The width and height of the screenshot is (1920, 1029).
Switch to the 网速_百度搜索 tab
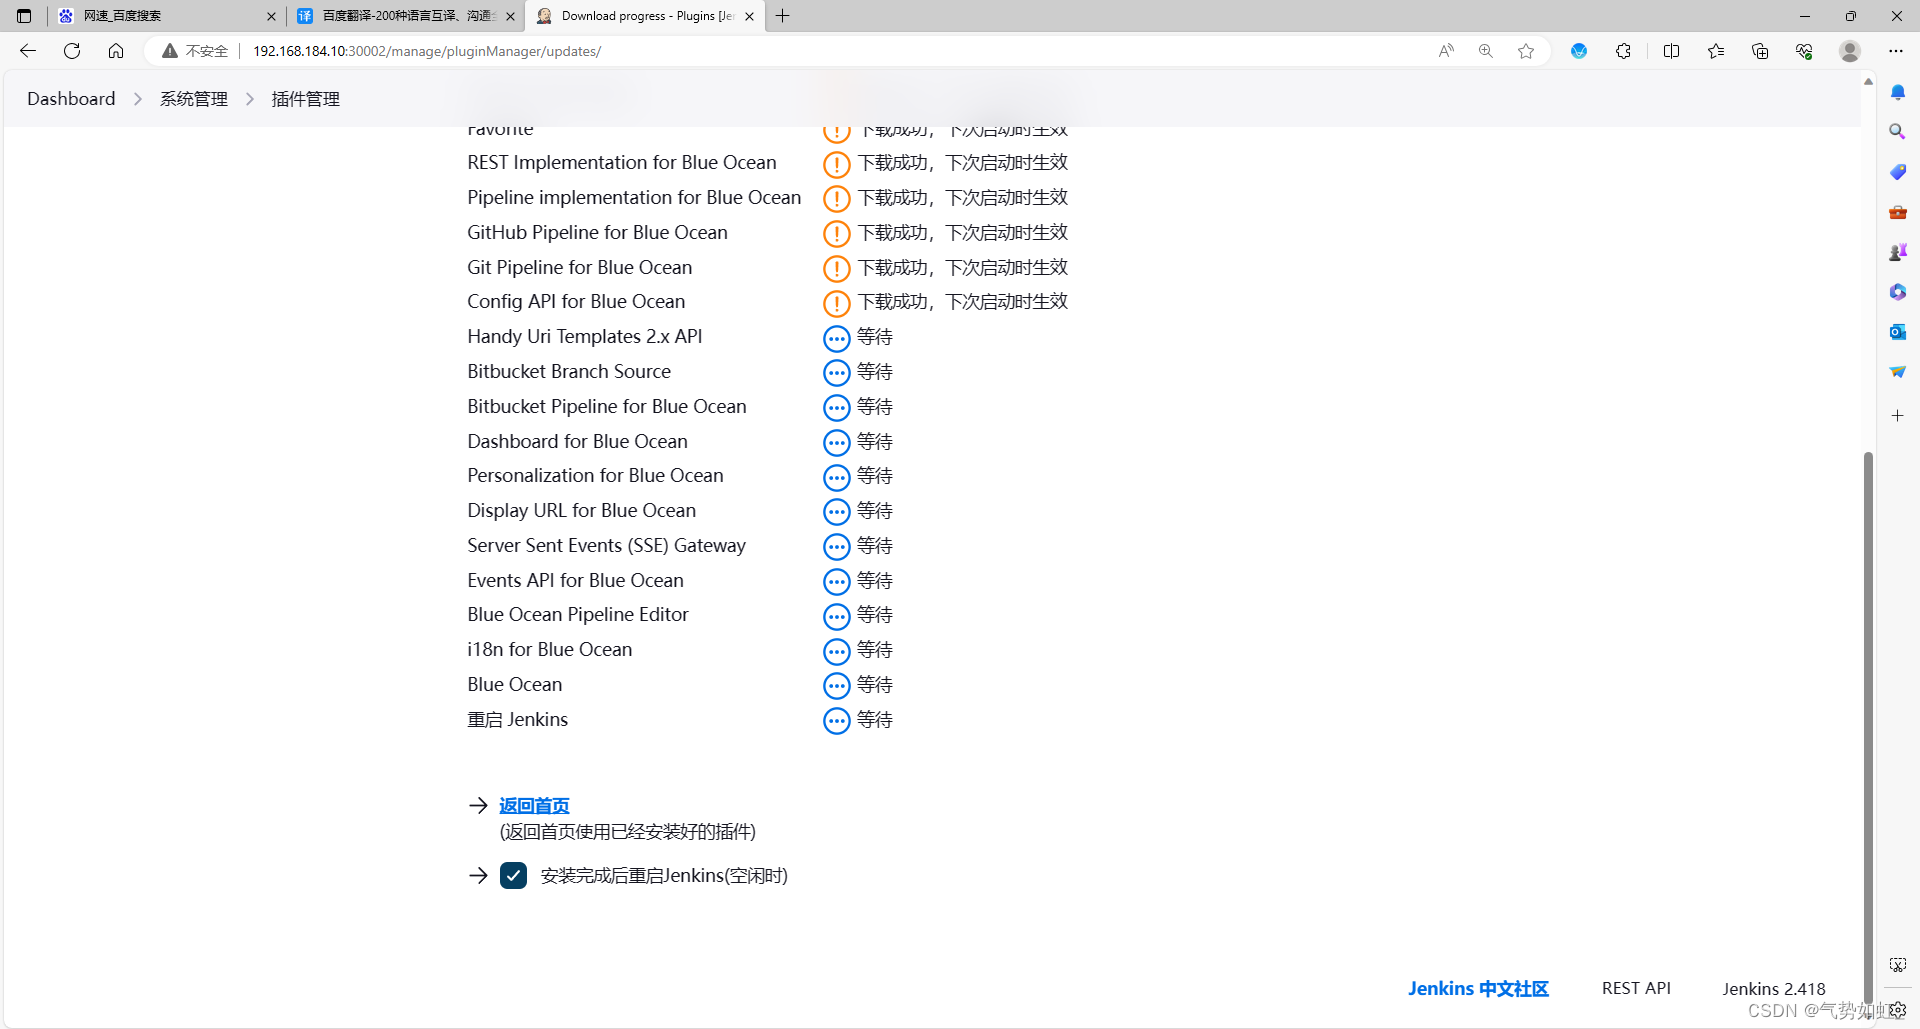(165, 16)
